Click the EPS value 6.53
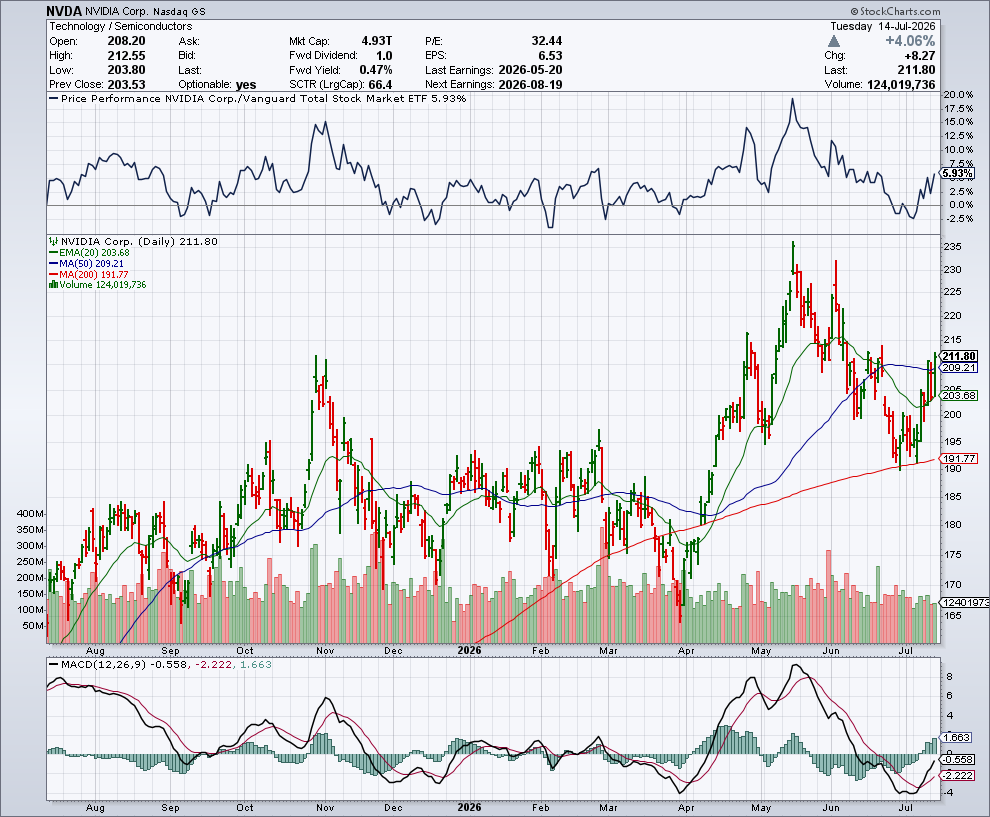Viewport: 990px width, 817px height. [551, 56]
